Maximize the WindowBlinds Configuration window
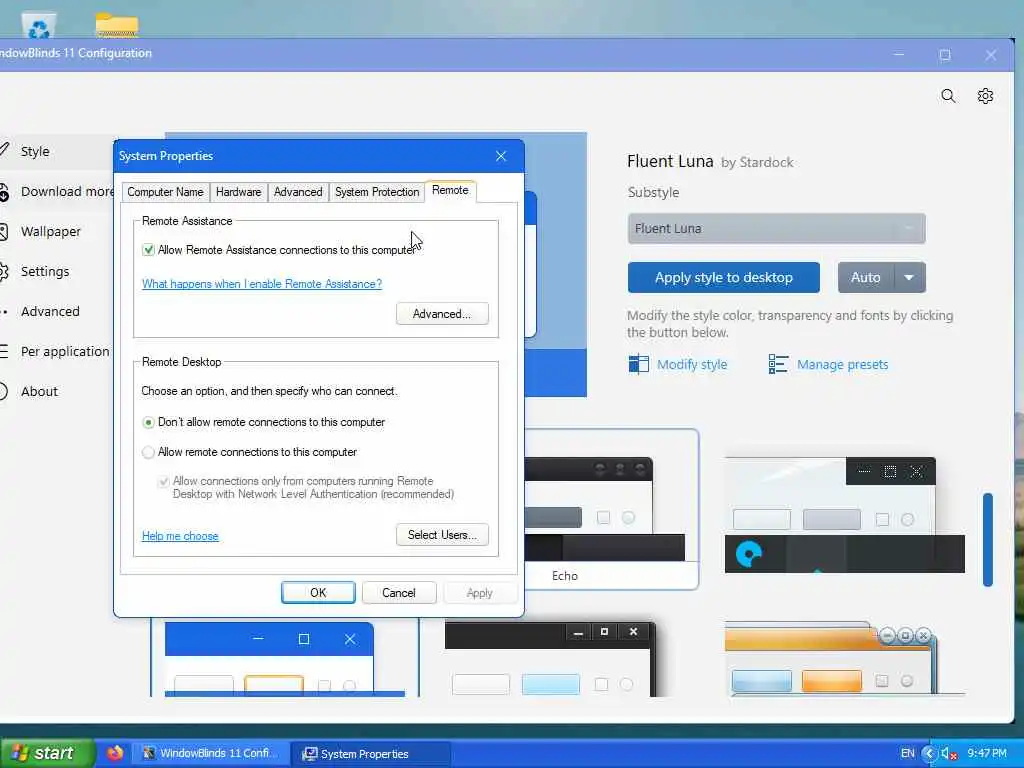Viewport: 1024px width, 768px height. pos(945,56)
